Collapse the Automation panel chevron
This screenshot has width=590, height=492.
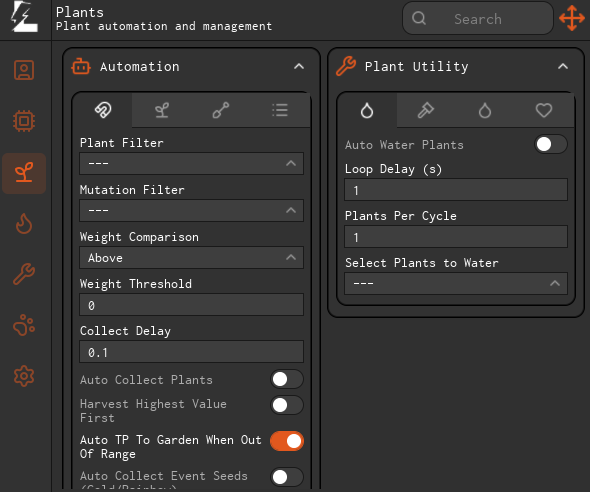tap(299, 67)
